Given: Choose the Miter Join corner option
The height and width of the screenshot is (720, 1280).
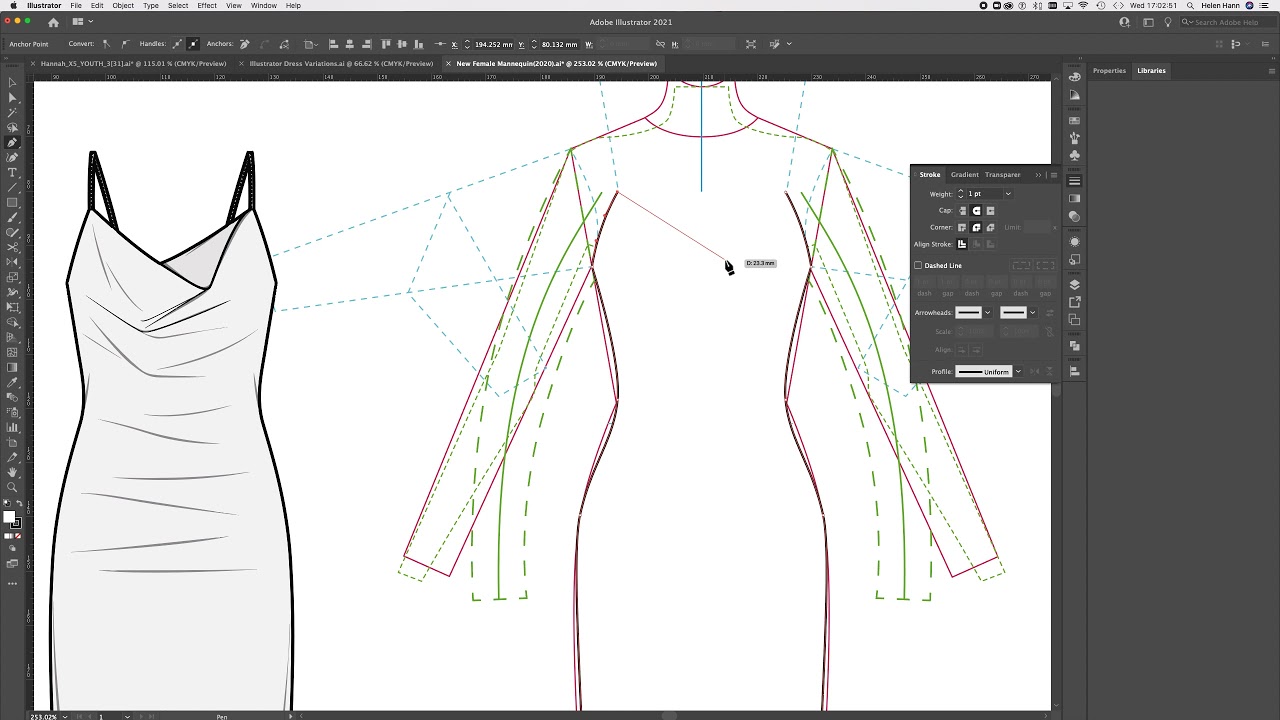Looking at the screenshot, I should pyautogui.click(x=962, y=227).
